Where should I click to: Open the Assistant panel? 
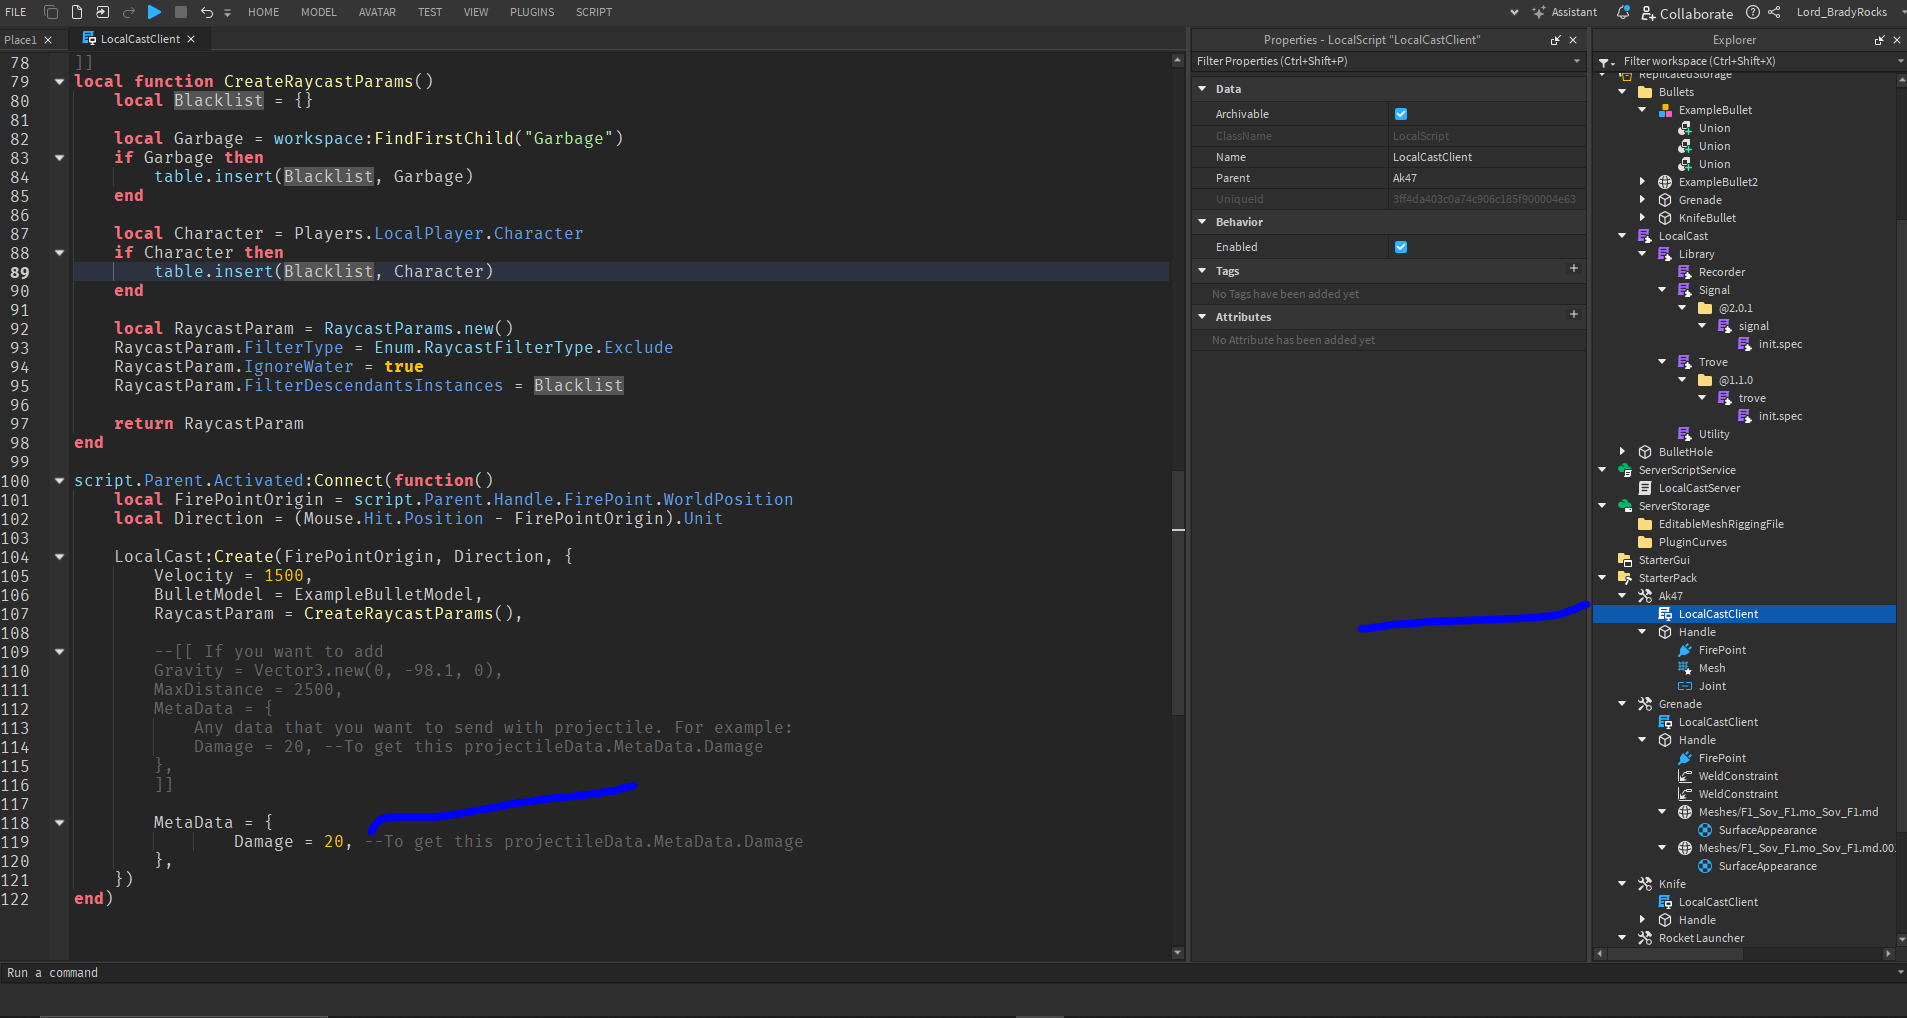click(x=1565, y=12)
